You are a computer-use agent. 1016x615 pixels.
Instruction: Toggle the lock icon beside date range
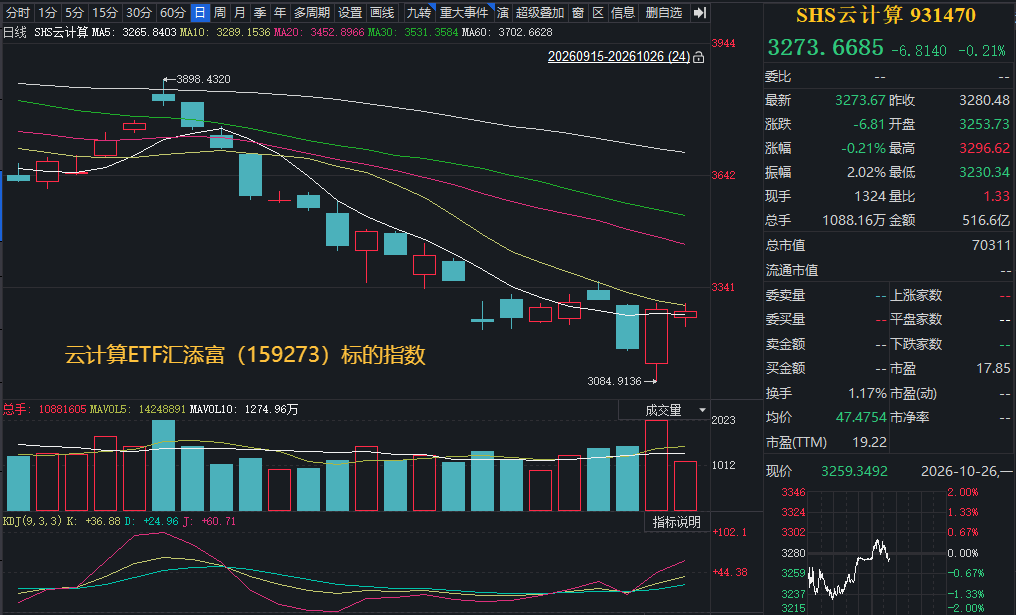click(698, 57)
